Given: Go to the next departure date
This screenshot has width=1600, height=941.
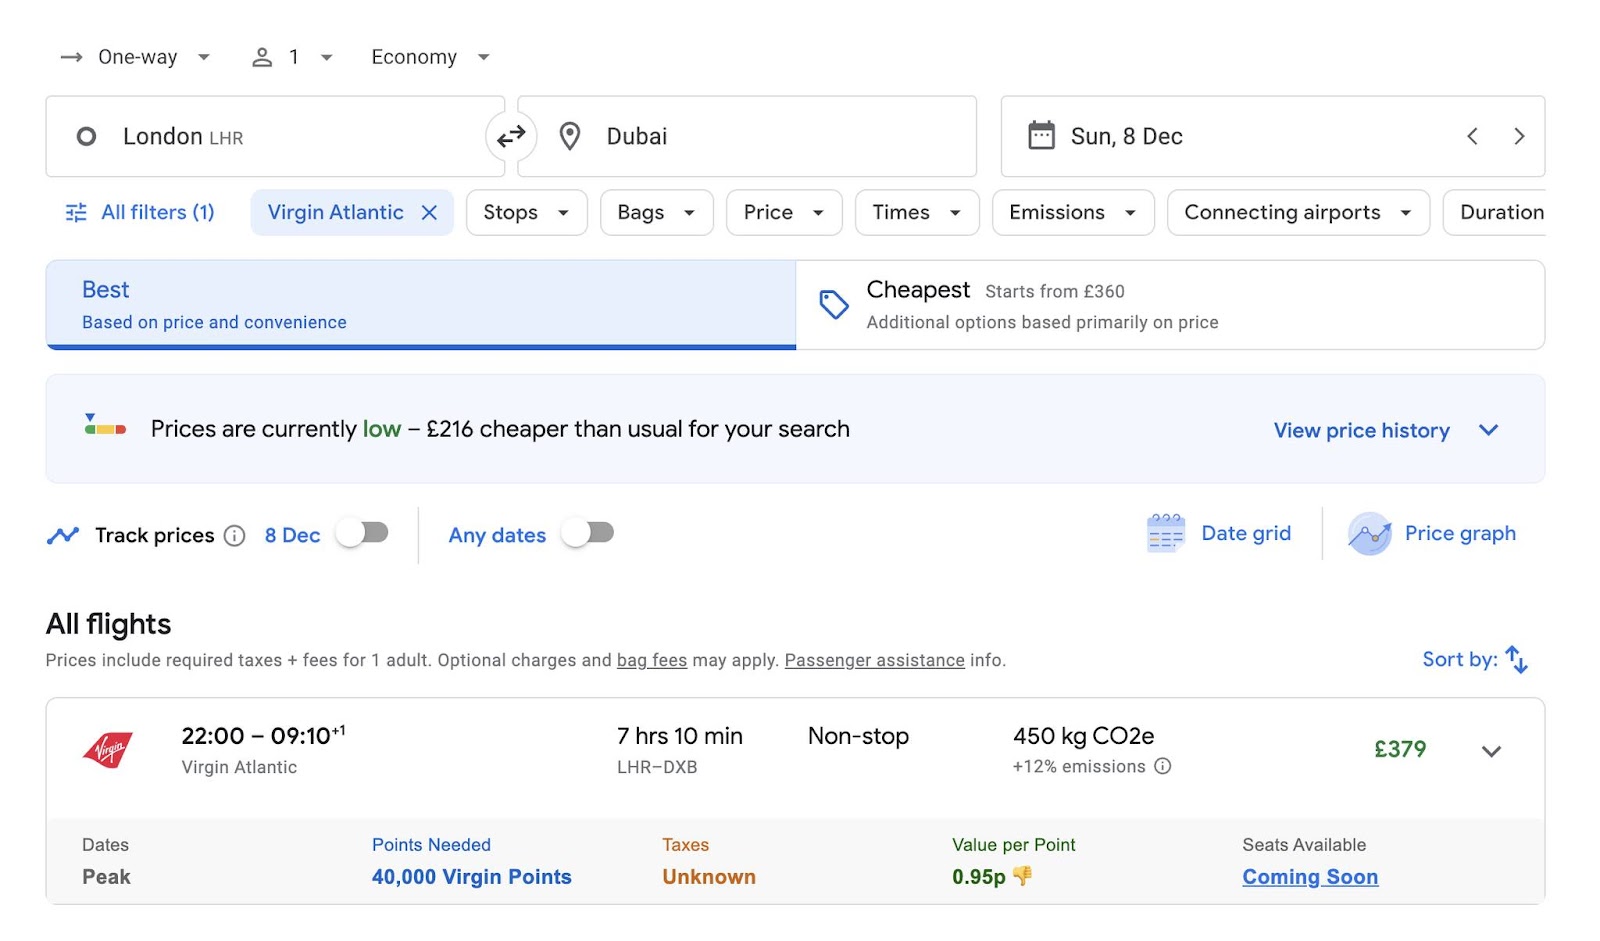Looking at the screenshot, I should pyautogui.click(x=1519, y=136).
